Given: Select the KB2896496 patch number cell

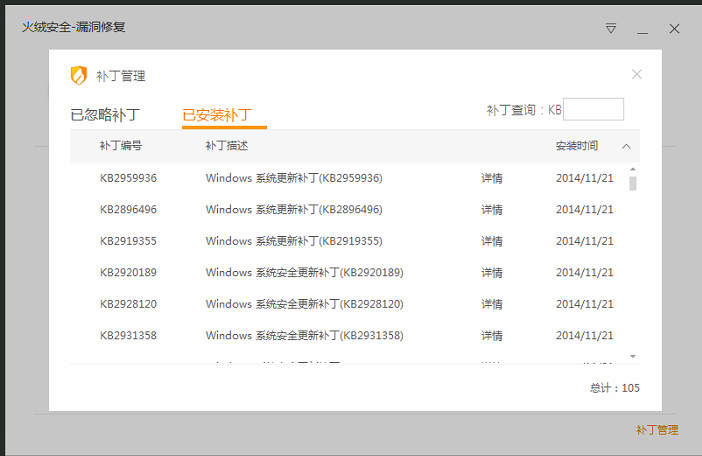Looking at the screenshot, I should (128, 209).
